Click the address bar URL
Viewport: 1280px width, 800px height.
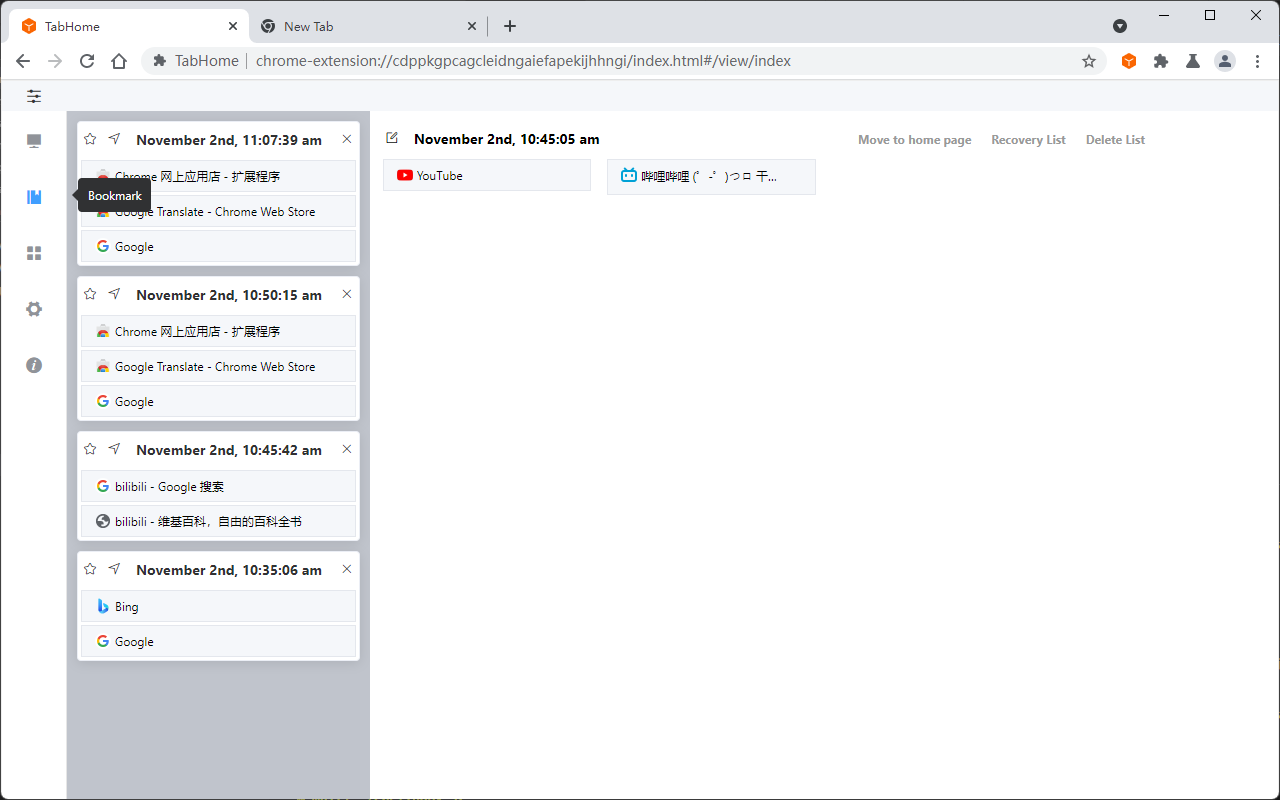[523, 61]
